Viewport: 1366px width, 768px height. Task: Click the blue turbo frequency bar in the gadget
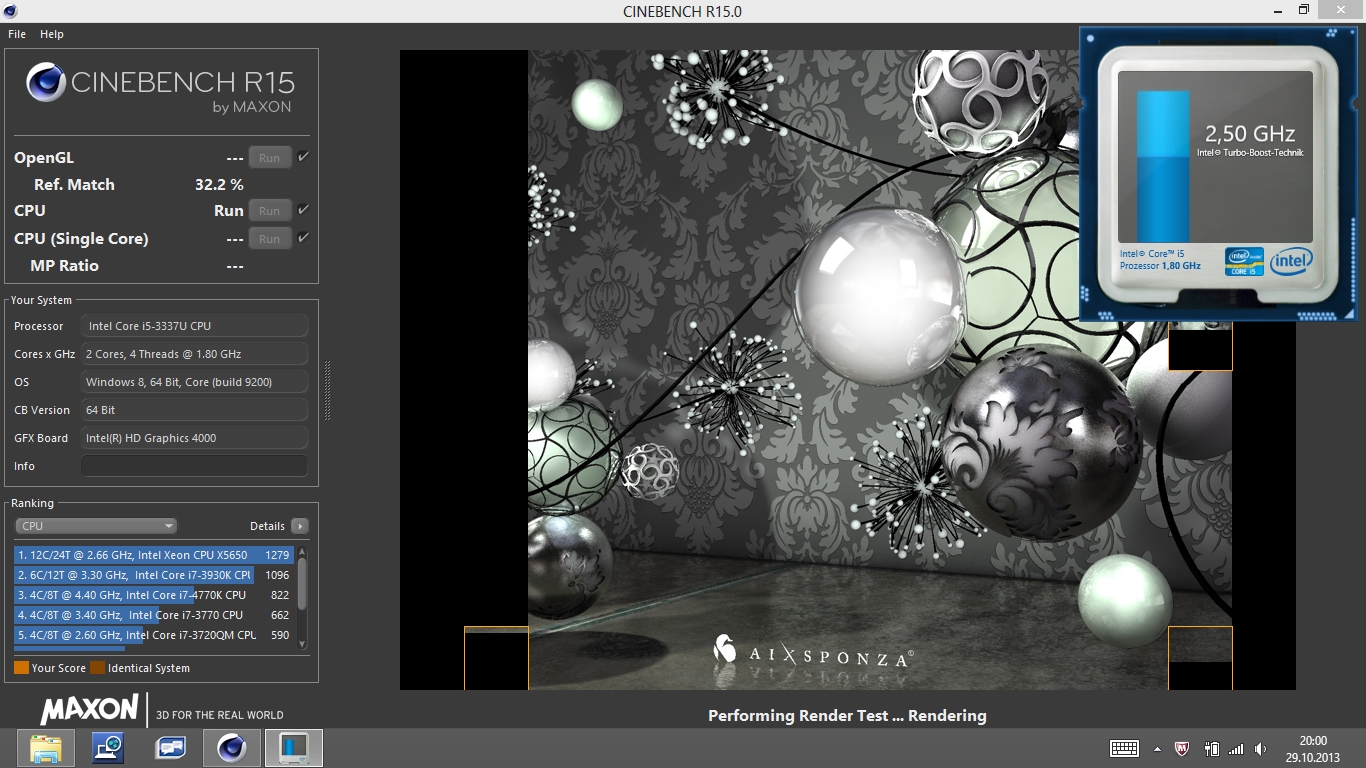pos(1163,167)
